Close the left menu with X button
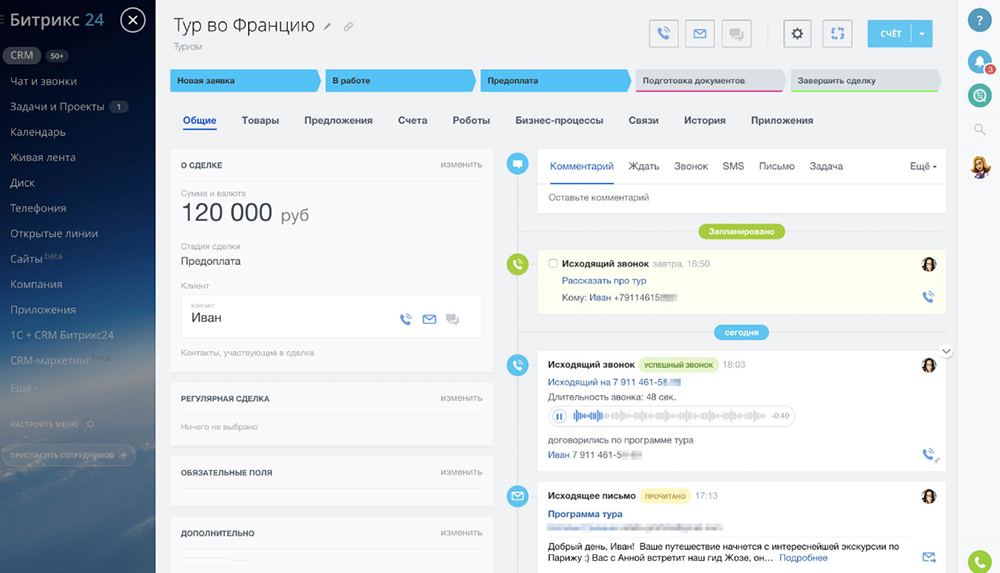 point(133,20)
